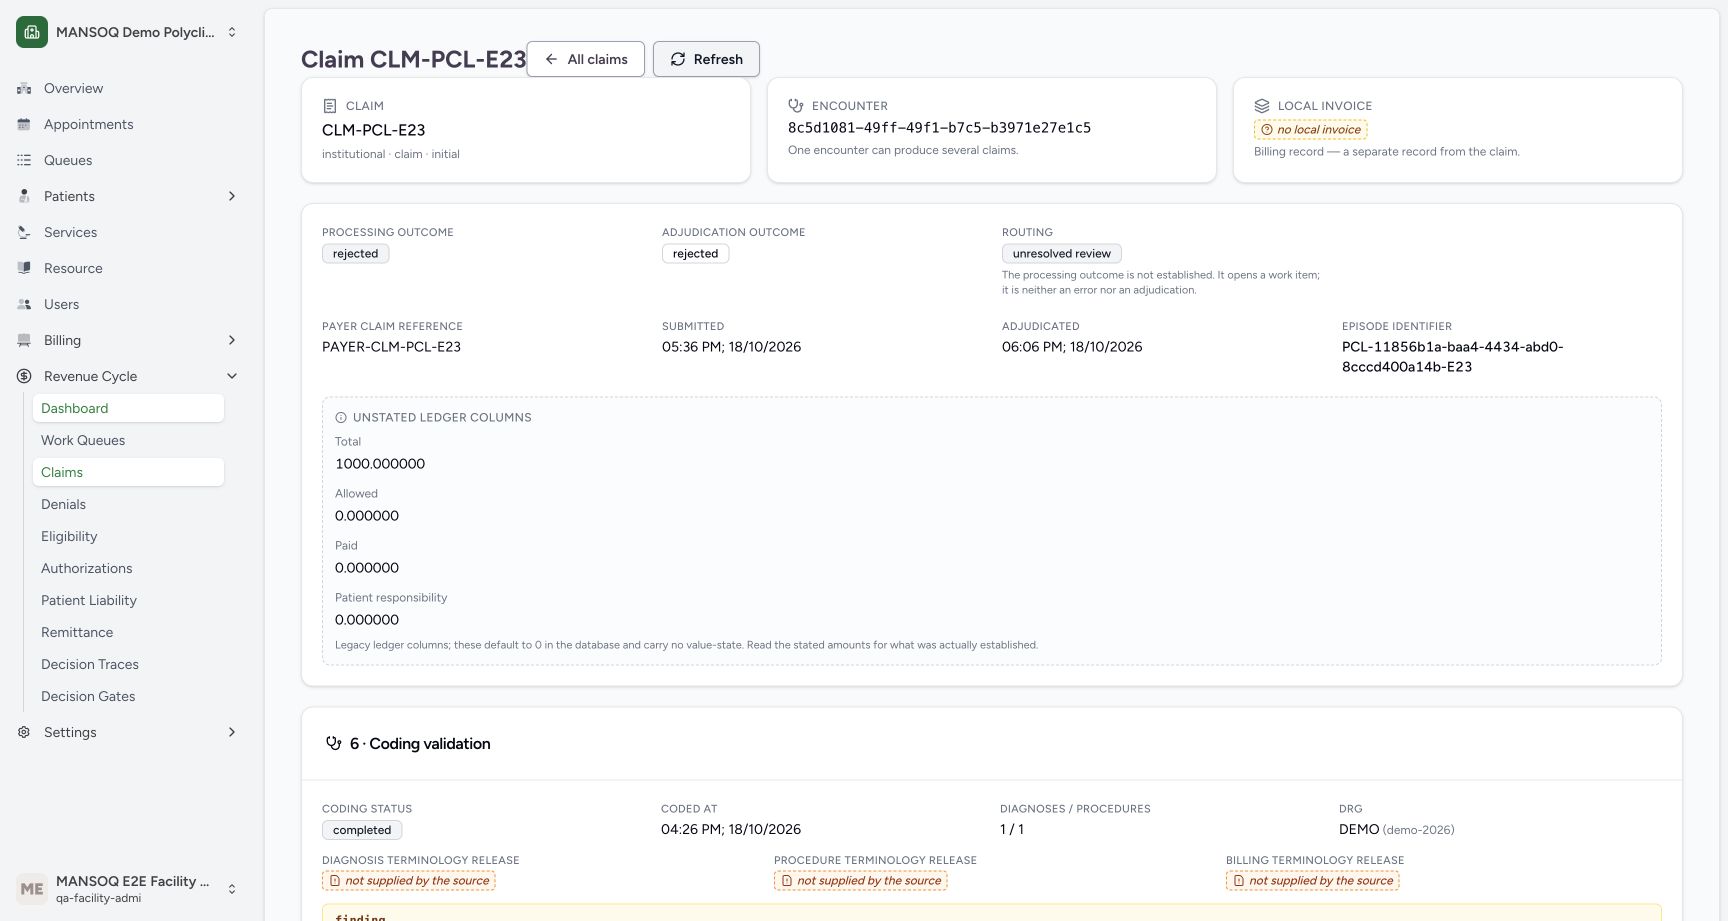Click the Billing sidebar icon
The width and height of the screenshot is (1728, 921).
[x=24, y=340]
